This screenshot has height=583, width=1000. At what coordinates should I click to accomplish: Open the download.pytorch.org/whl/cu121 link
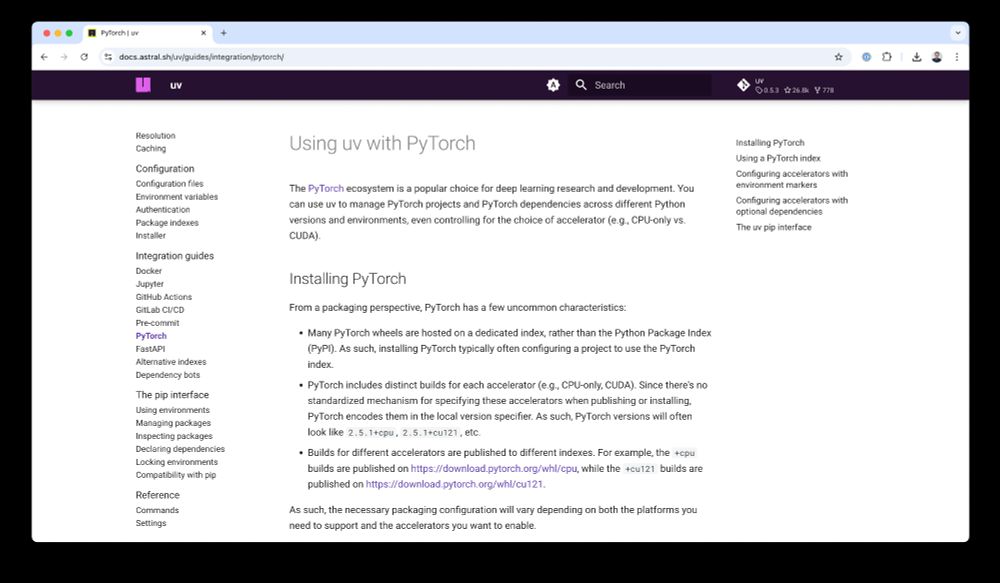454,484
